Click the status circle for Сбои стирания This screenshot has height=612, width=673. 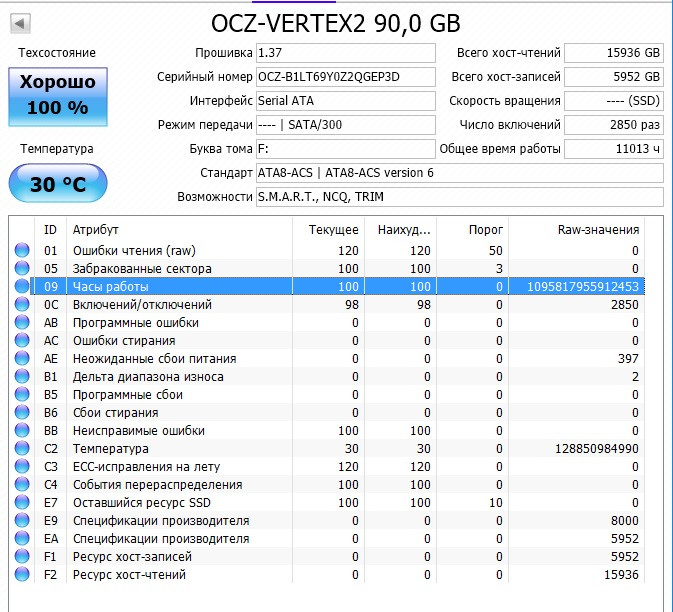(x=22, y=412)
